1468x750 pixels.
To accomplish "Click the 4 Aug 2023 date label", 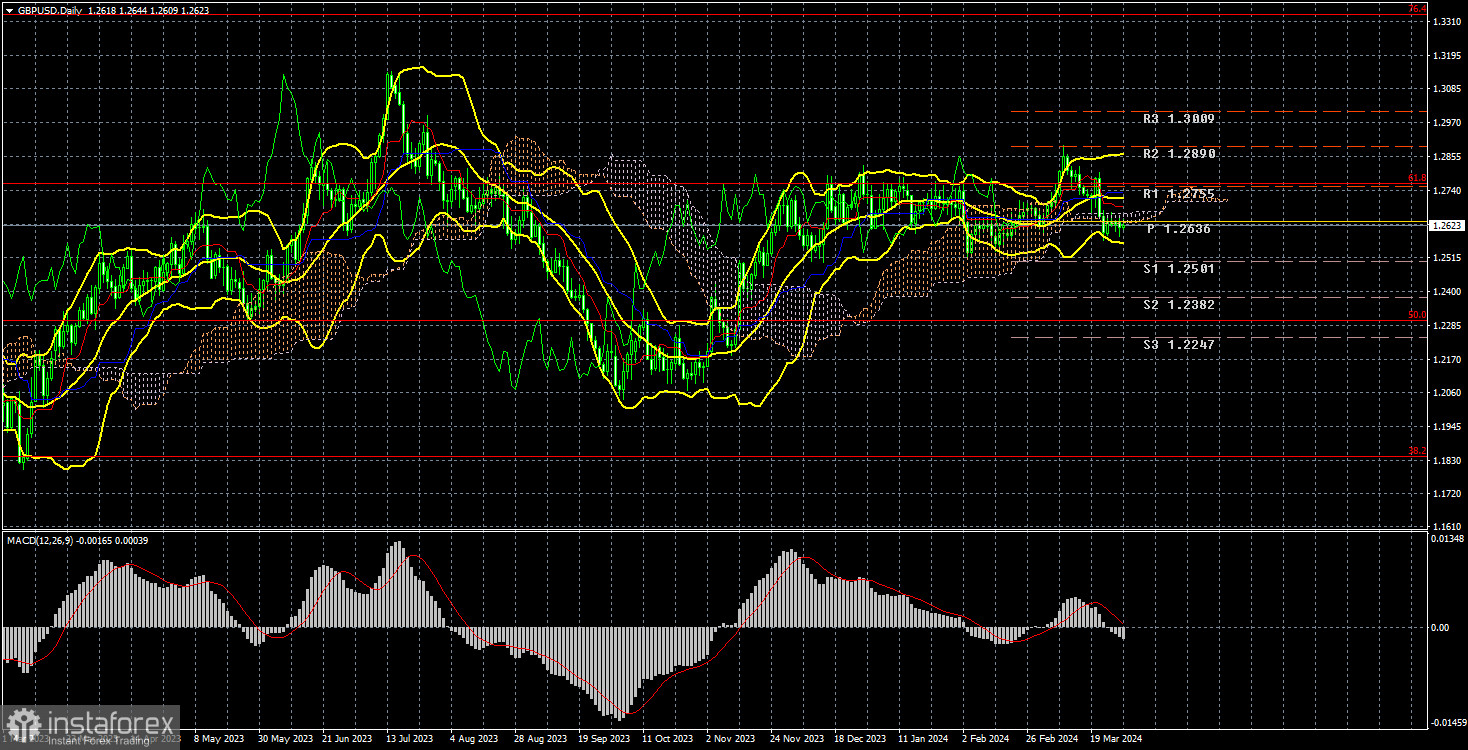I will 474,739.
